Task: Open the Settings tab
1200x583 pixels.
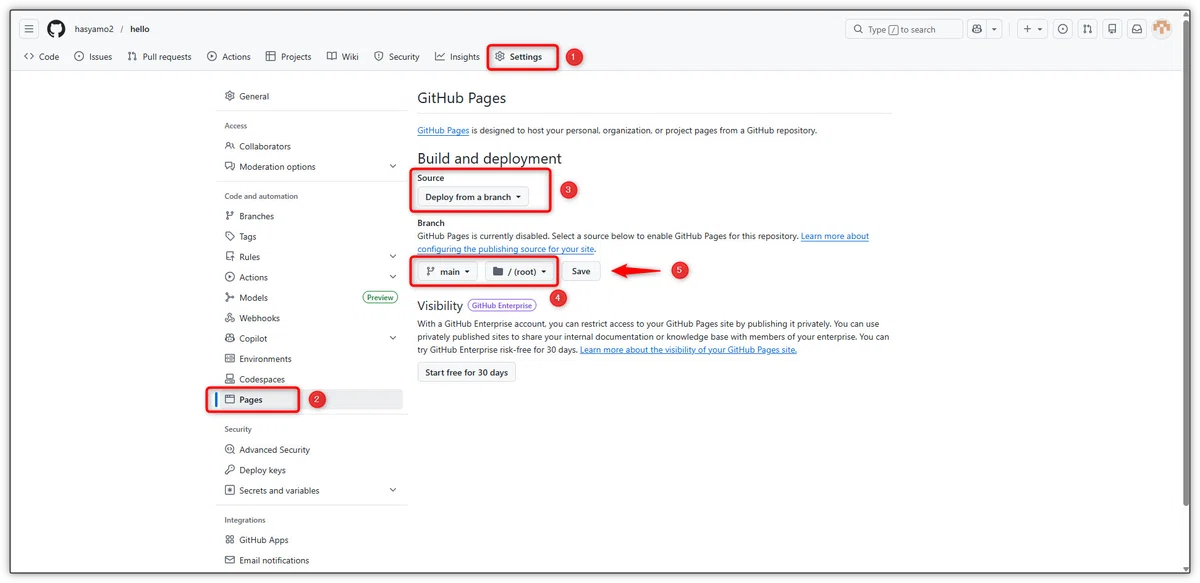Action: [519, 57]
